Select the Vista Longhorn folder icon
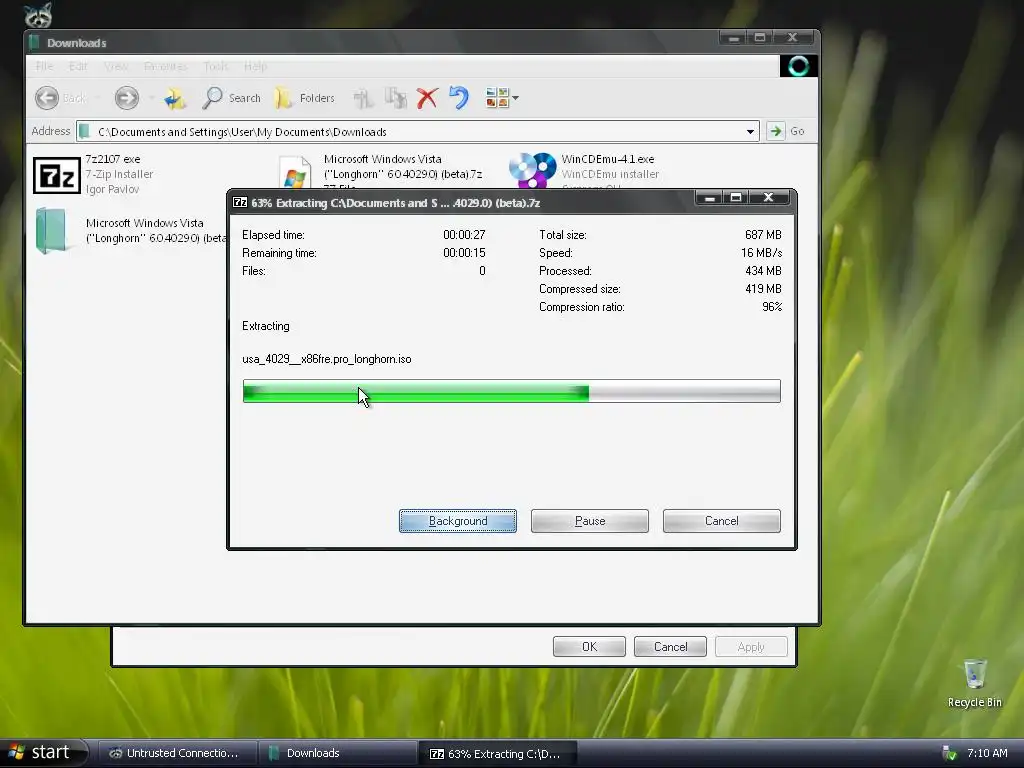This screenshot has height=768, width=1024. click(x=51, y=230)
